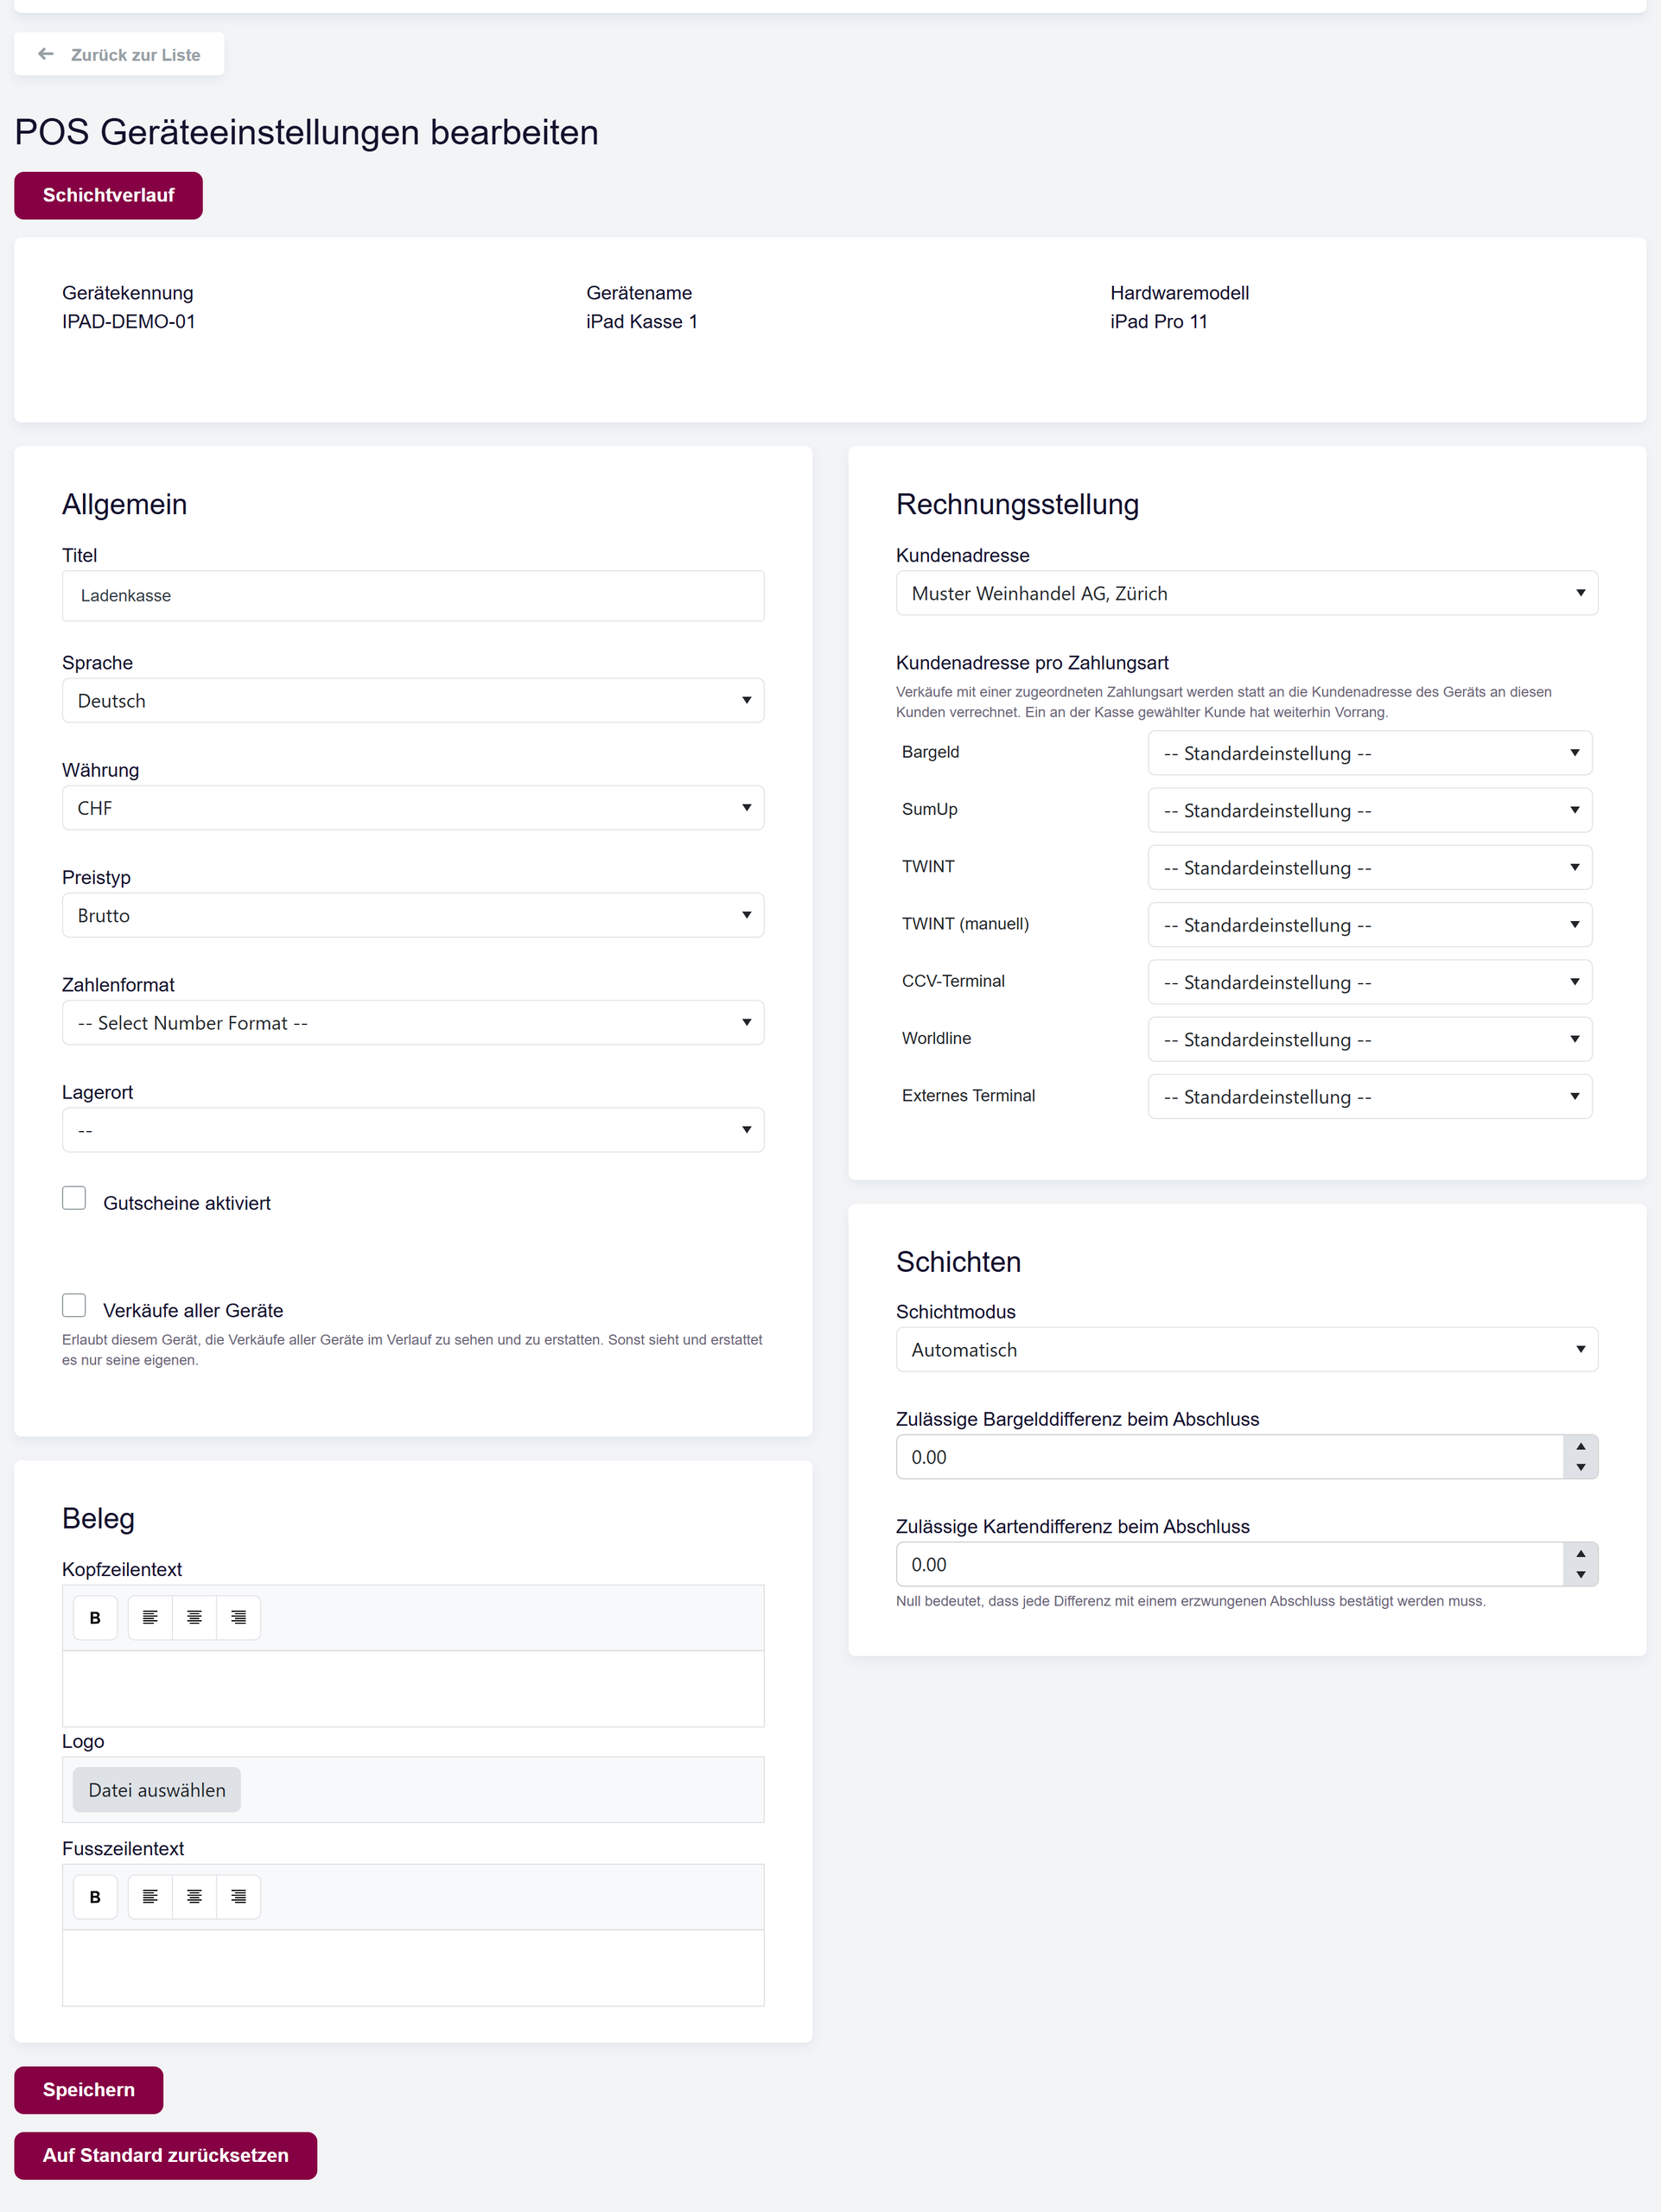The image size is (1661, 2212).
Task: Check Verkäufe aller Geräte option
Action: 74,1304
